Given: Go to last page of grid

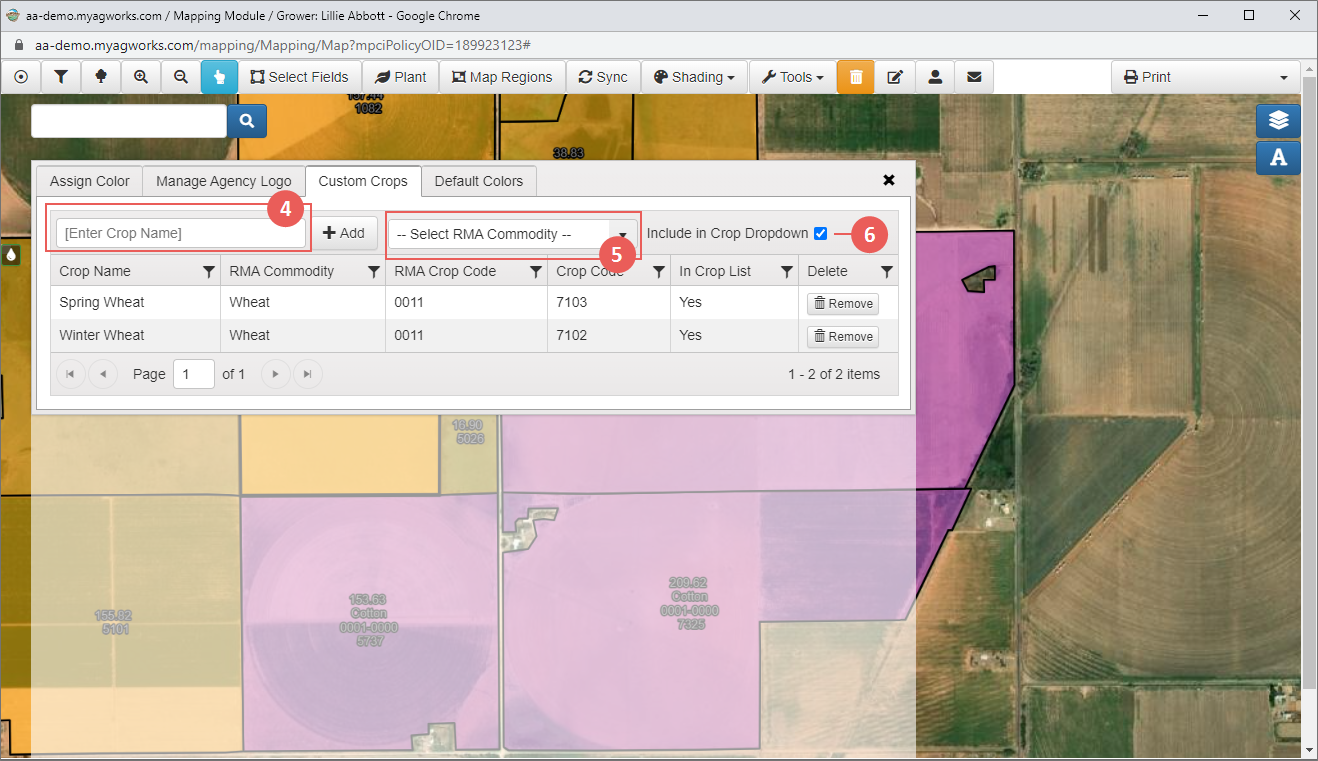Looking at the screenshot, I should coord(308,374).
